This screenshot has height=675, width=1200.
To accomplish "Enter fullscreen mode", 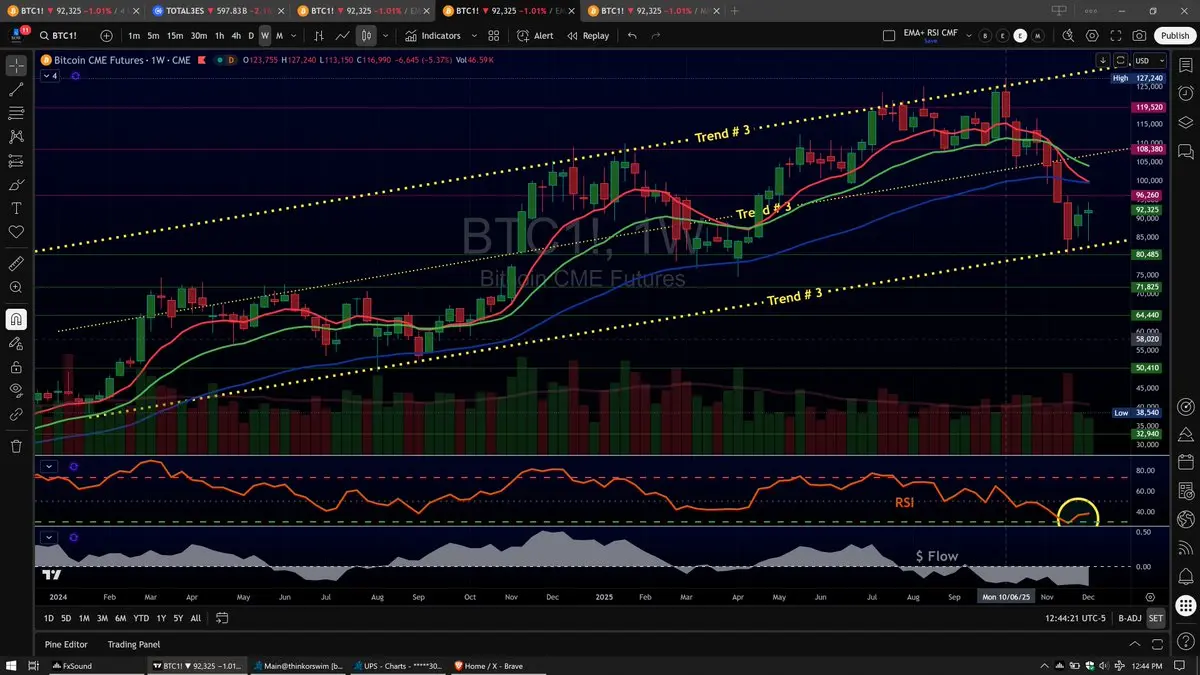I will click(x=1117, y=35).
